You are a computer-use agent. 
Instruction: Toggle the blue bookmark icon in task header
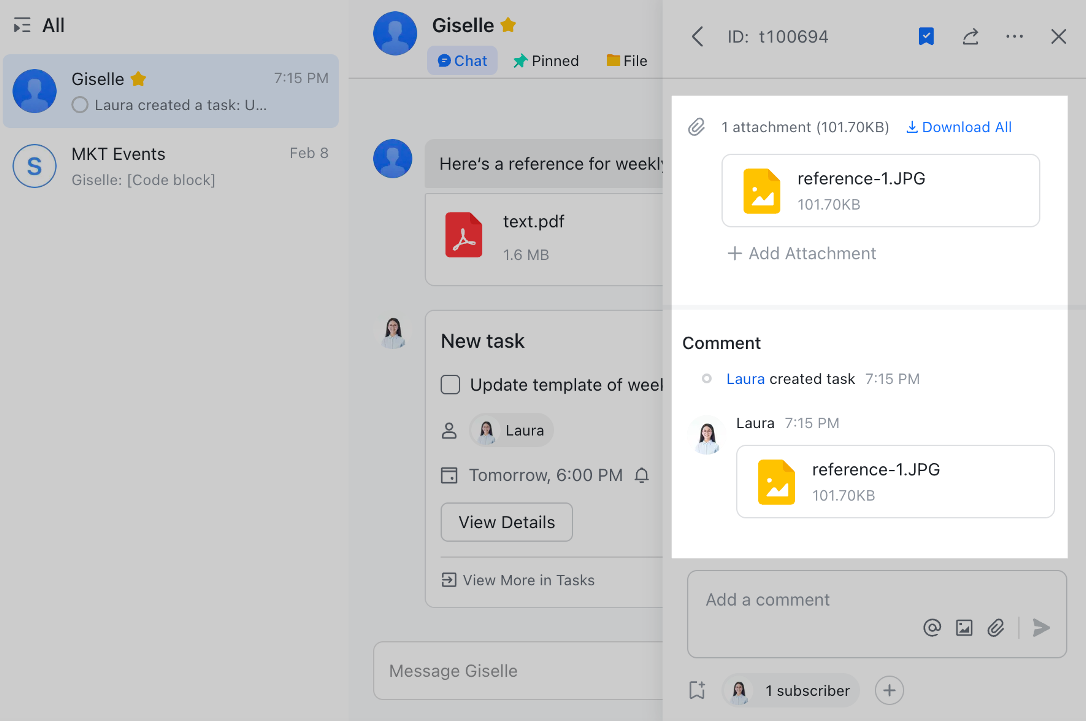(926, 37)
